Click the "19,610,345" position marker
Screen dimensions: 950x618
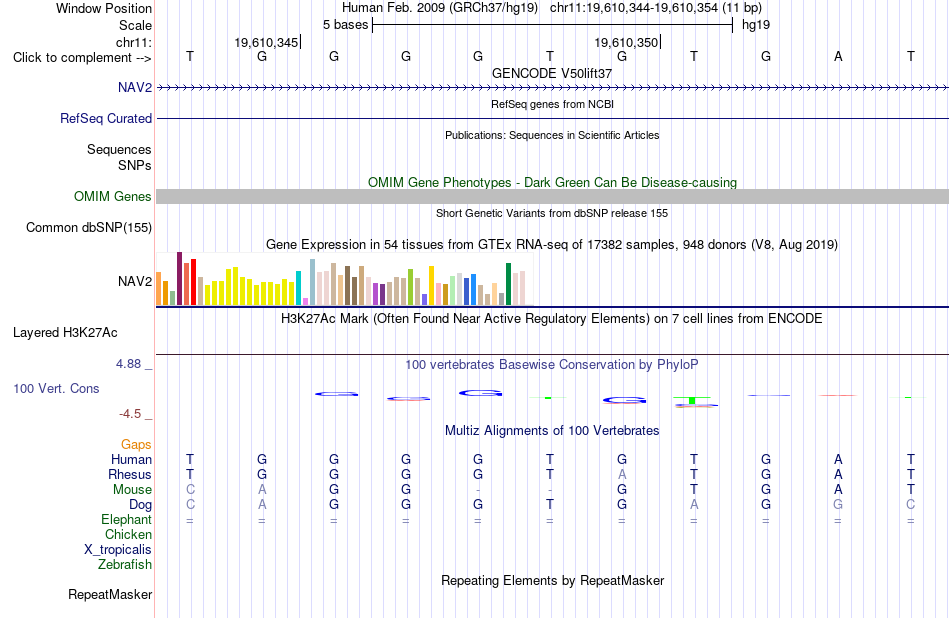(266, 42)
